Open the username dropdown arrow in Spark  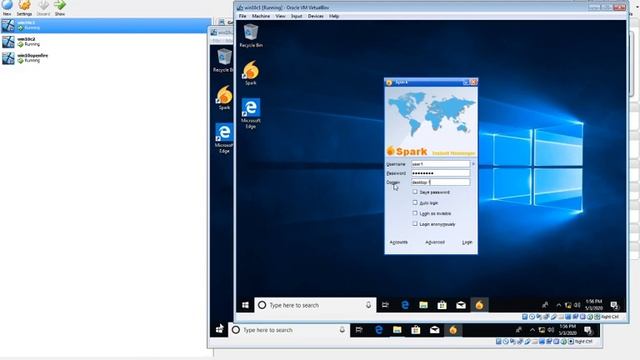pos(473,164)
